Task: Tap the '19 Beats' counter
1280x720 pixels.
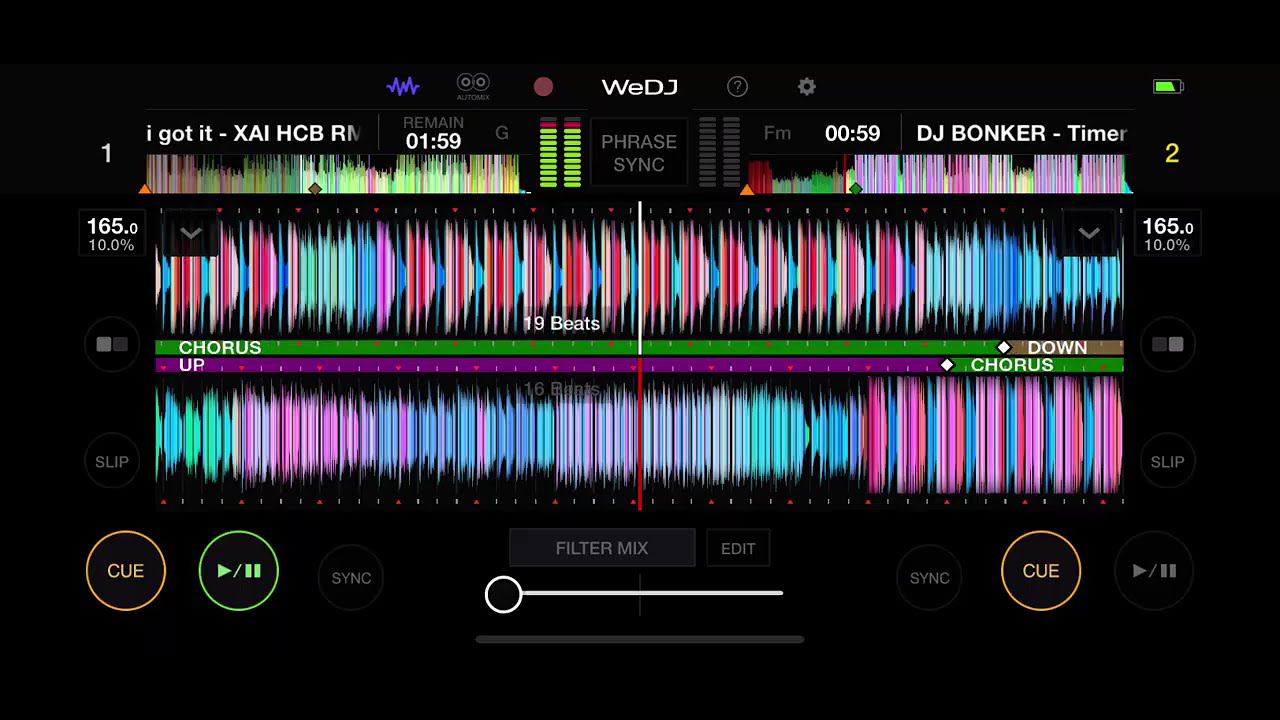Action: coord(562,324)
